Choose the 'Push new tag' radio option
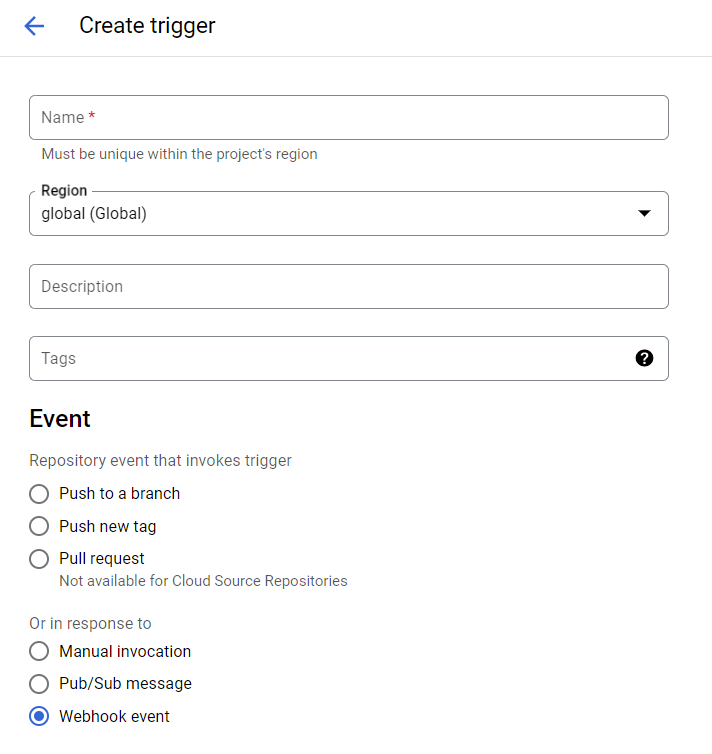The height and width of the screenshot is (754, 712). [39, 526]
